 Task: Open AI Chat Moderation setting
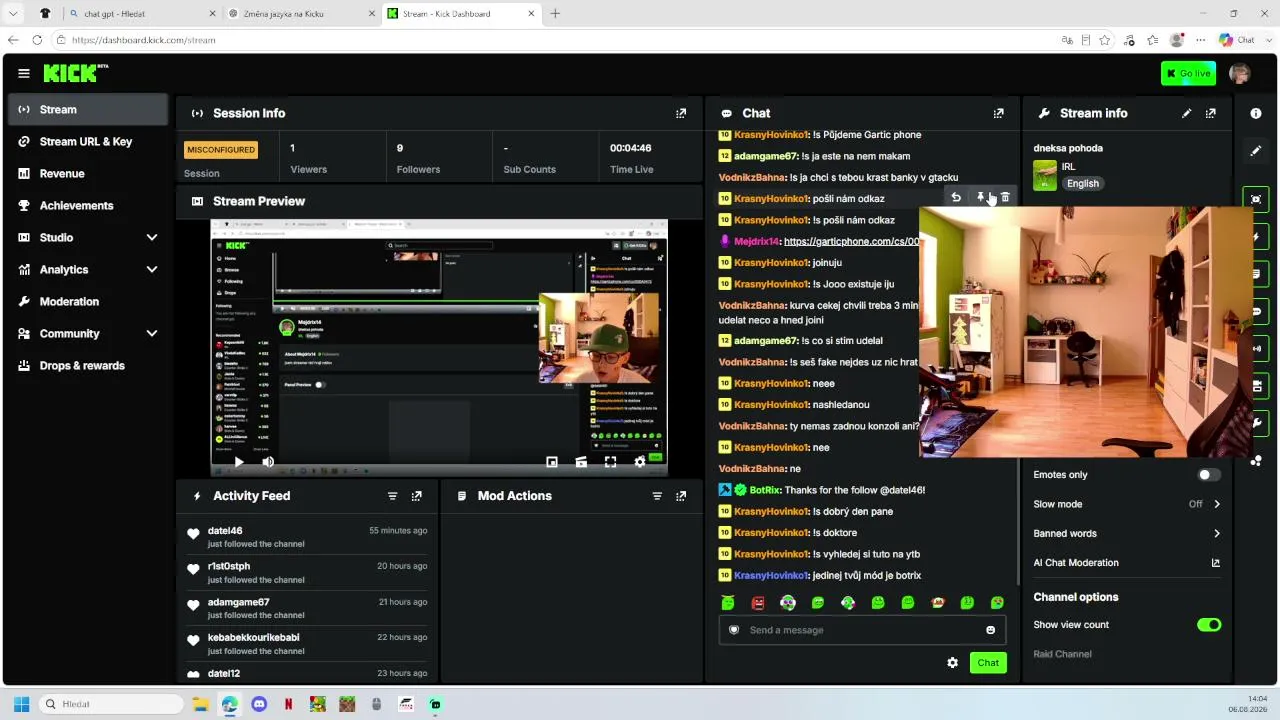pos(1127,563)
